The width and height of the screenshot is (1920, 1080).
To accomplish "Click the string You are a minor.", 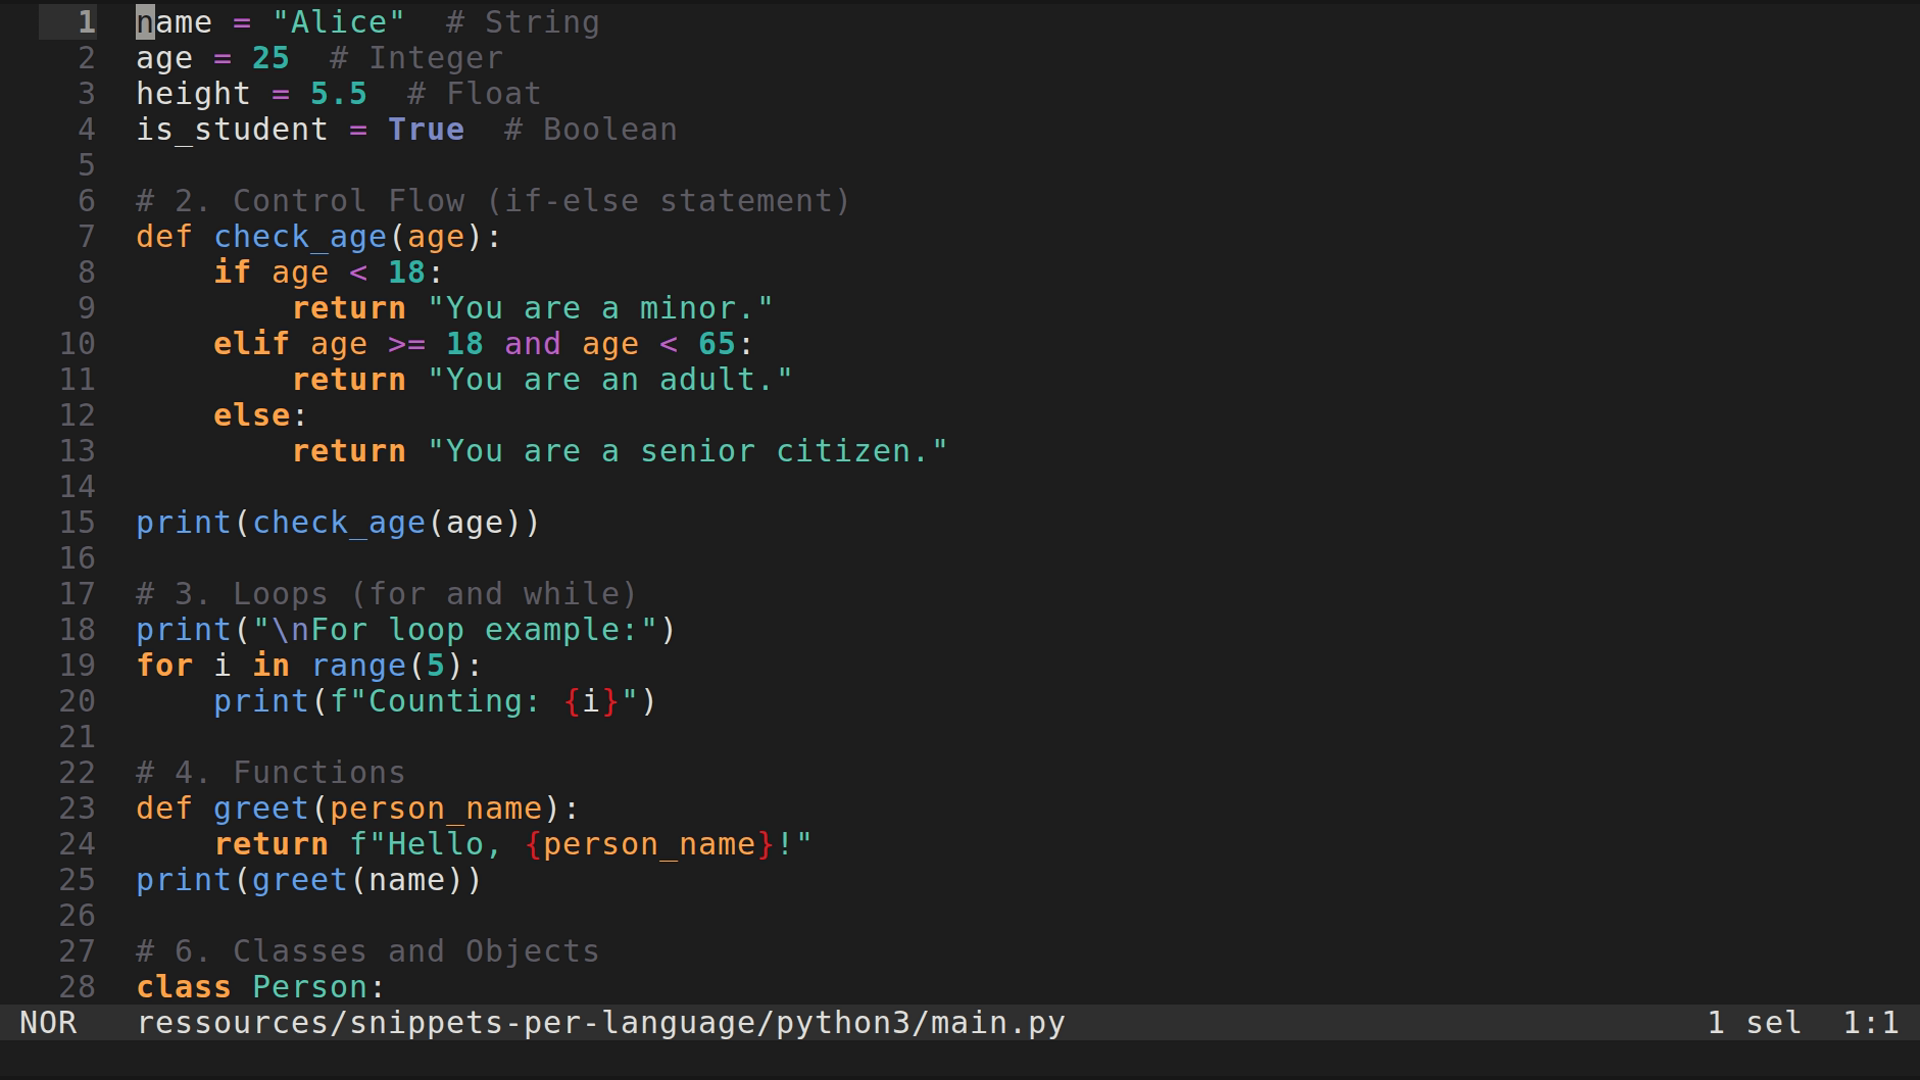I will [602, 307].
